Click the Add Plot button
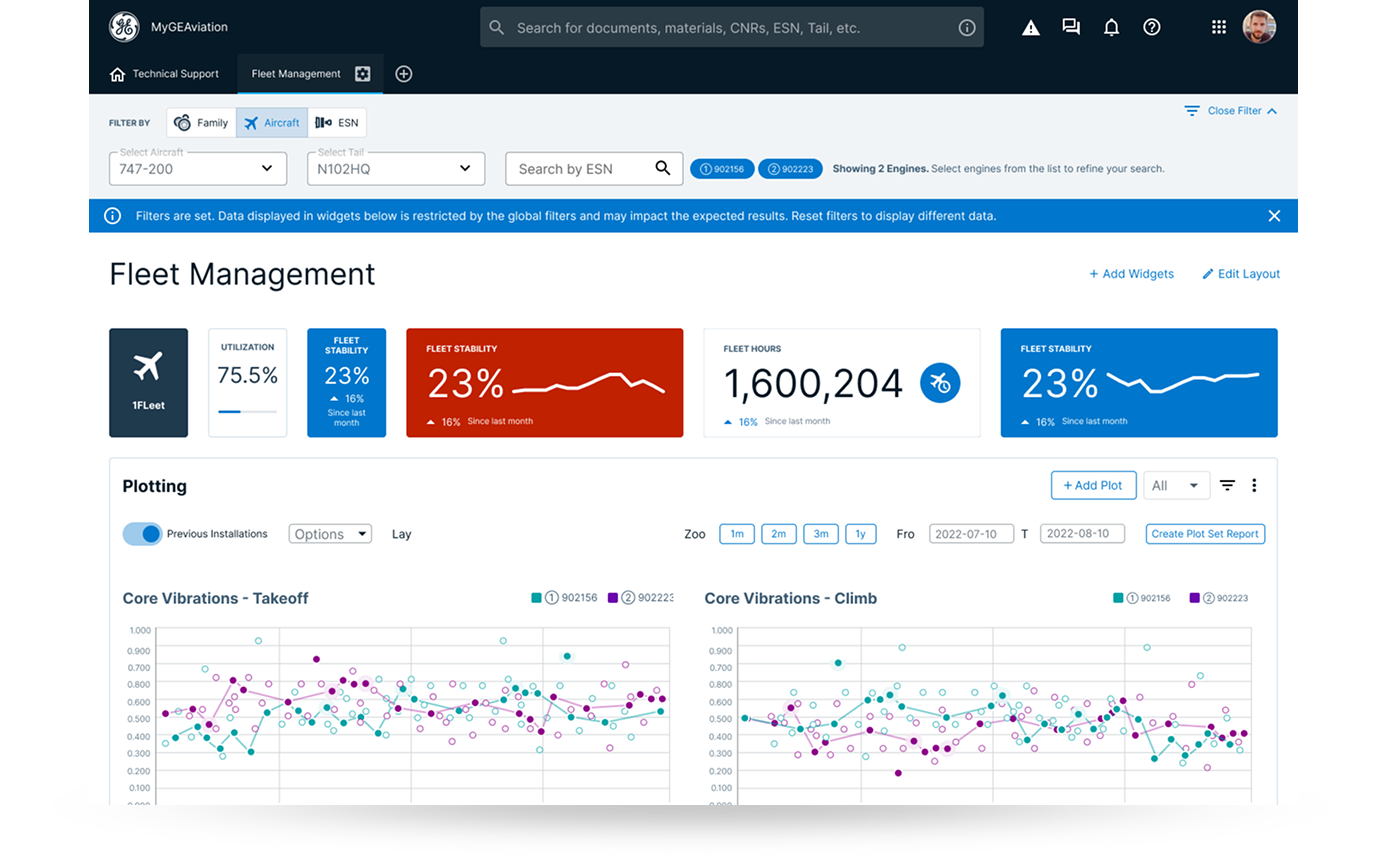The width and height of the screenshot is (1382, 862). pyautogui.click(x=1092, y=485)
